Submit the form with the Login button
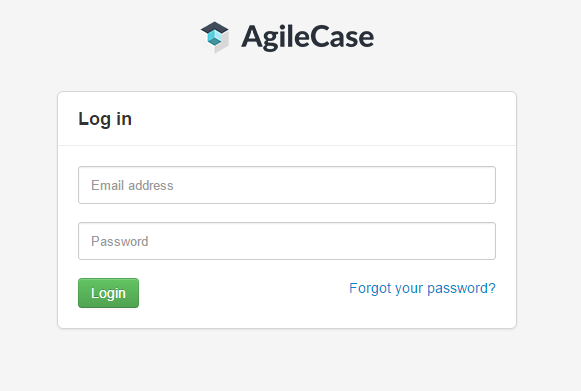Screen dimensions: 581x391 click(109, 293)
